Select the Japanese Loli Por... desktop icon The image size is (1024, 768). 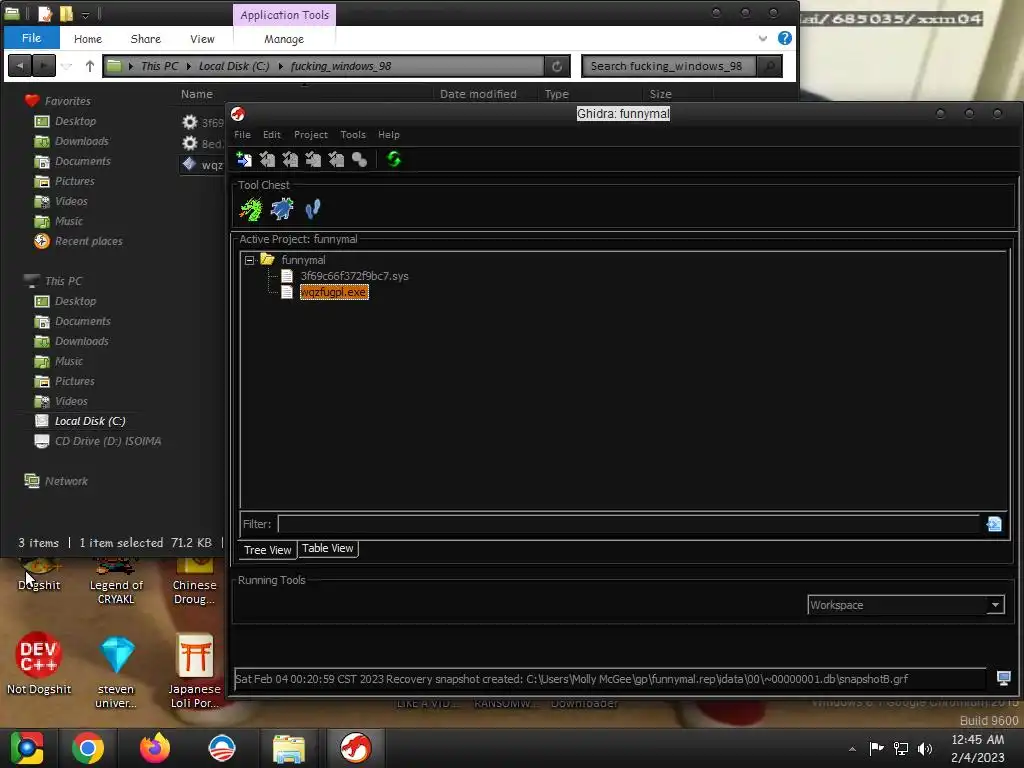(x=194, y=671)
